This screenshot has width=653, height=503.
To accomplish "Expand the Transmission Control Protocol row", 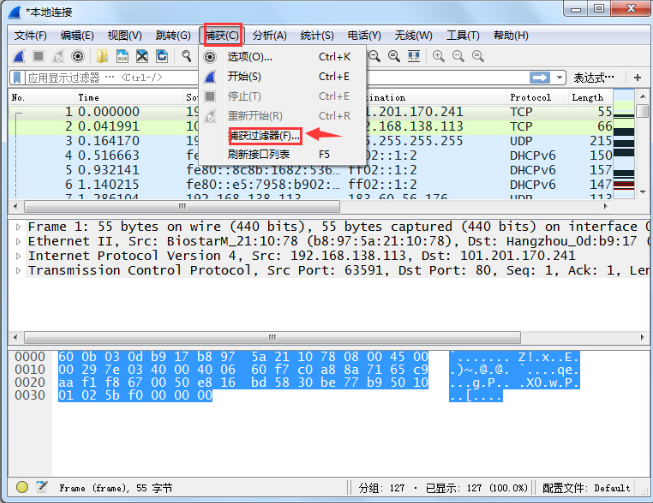I will tap(18, 271).
